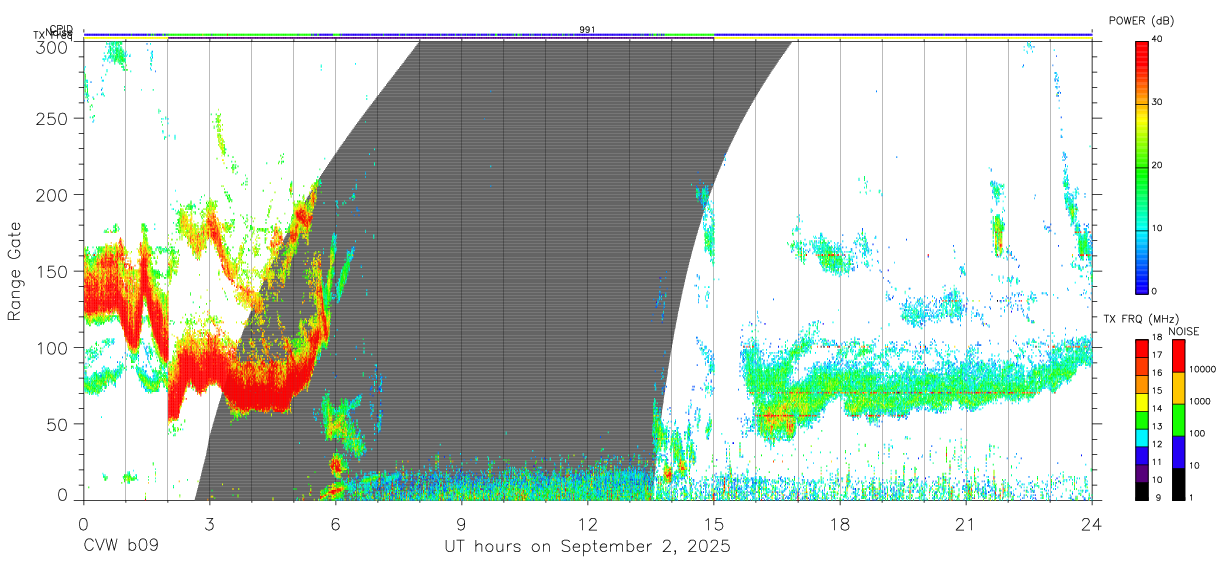Click the blue noise strip above the plot
Viewport: 1228px width, 567px height.
(x=587, y=35)
